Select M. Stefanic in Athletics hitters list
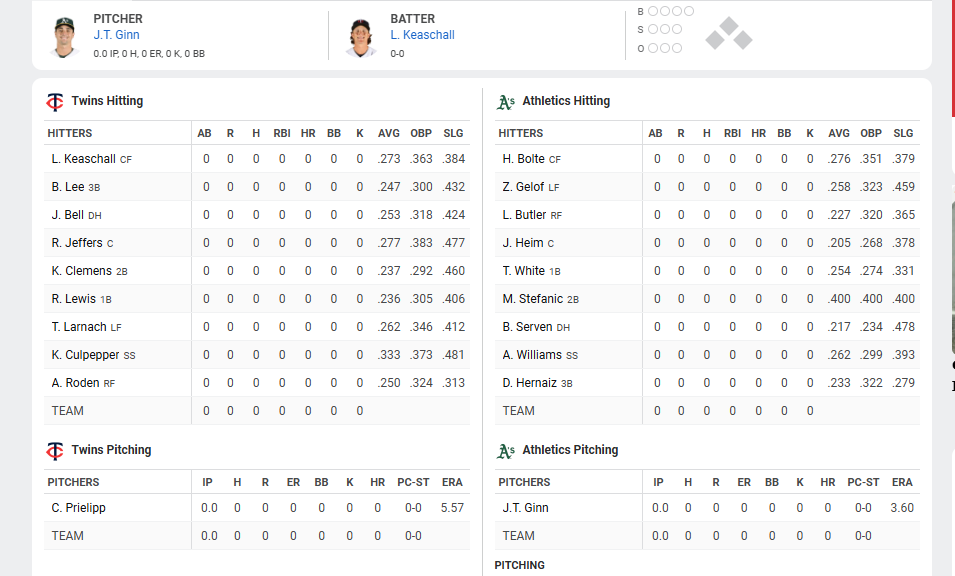Image resolution: width=955 pixels, height=576 pixels. pos(532,299)
